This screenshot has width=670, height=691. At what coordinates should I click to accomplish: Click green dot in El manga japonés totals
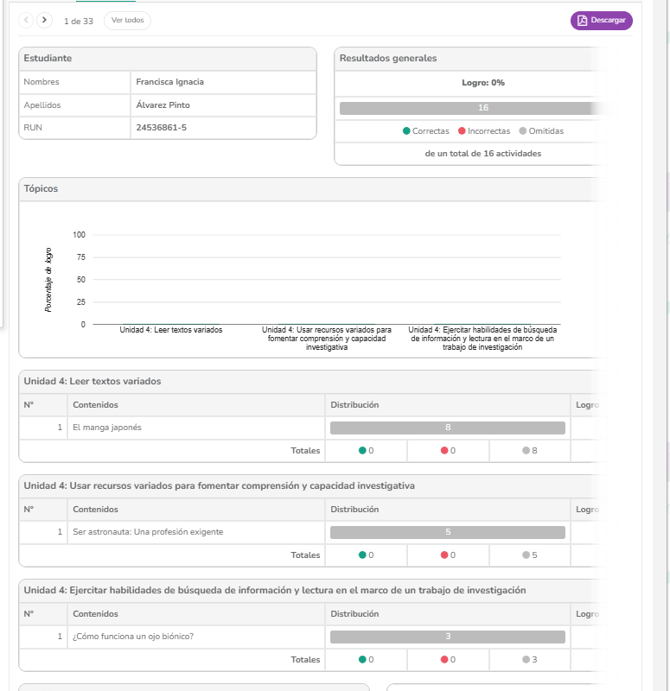tap(363, 451)
